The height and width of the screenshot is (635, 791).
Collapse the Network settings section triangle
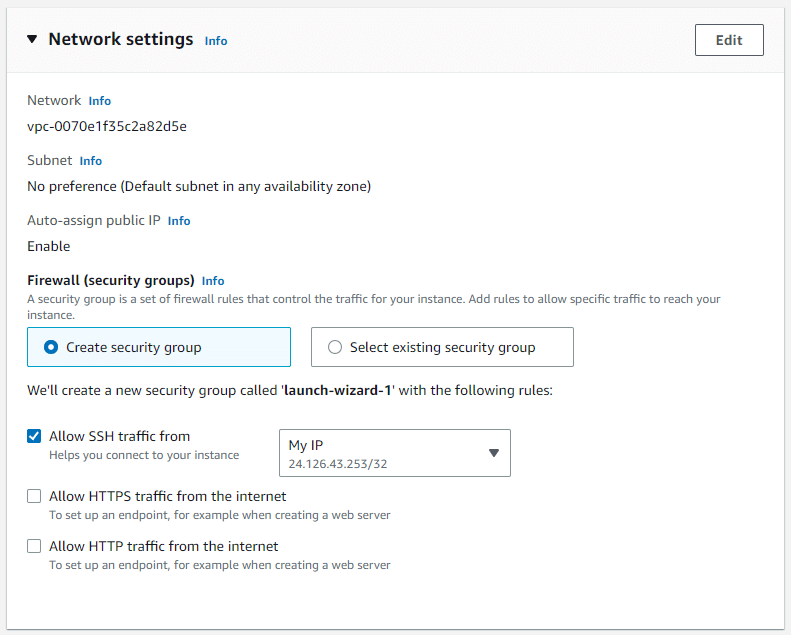tap(32, 40)
